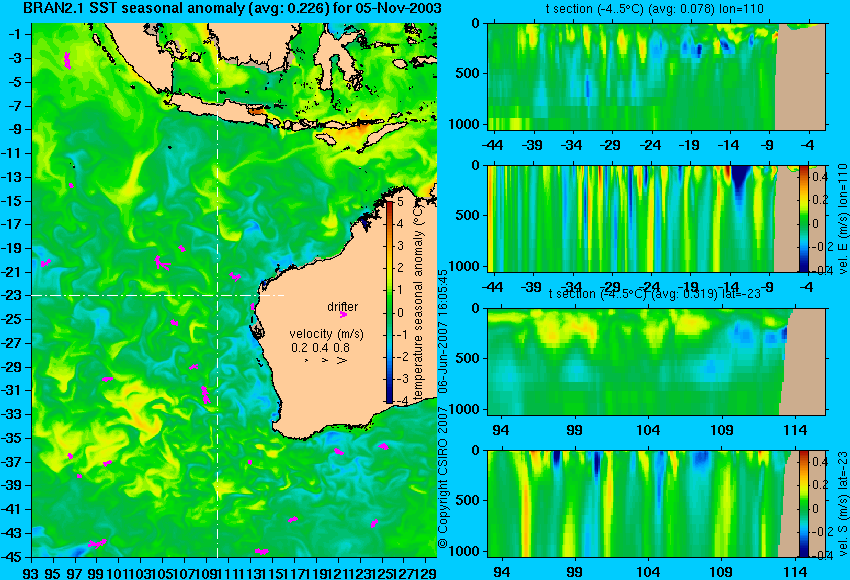Click the BRAN2.1 SST seasonal anomaly title
Screen dimensions: 850x580
pos(232,8)
